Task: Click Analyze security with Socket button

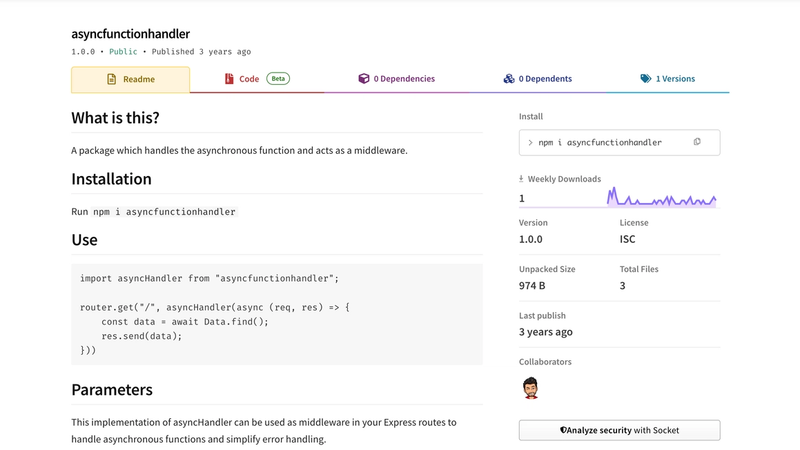Action: point(619,430)
